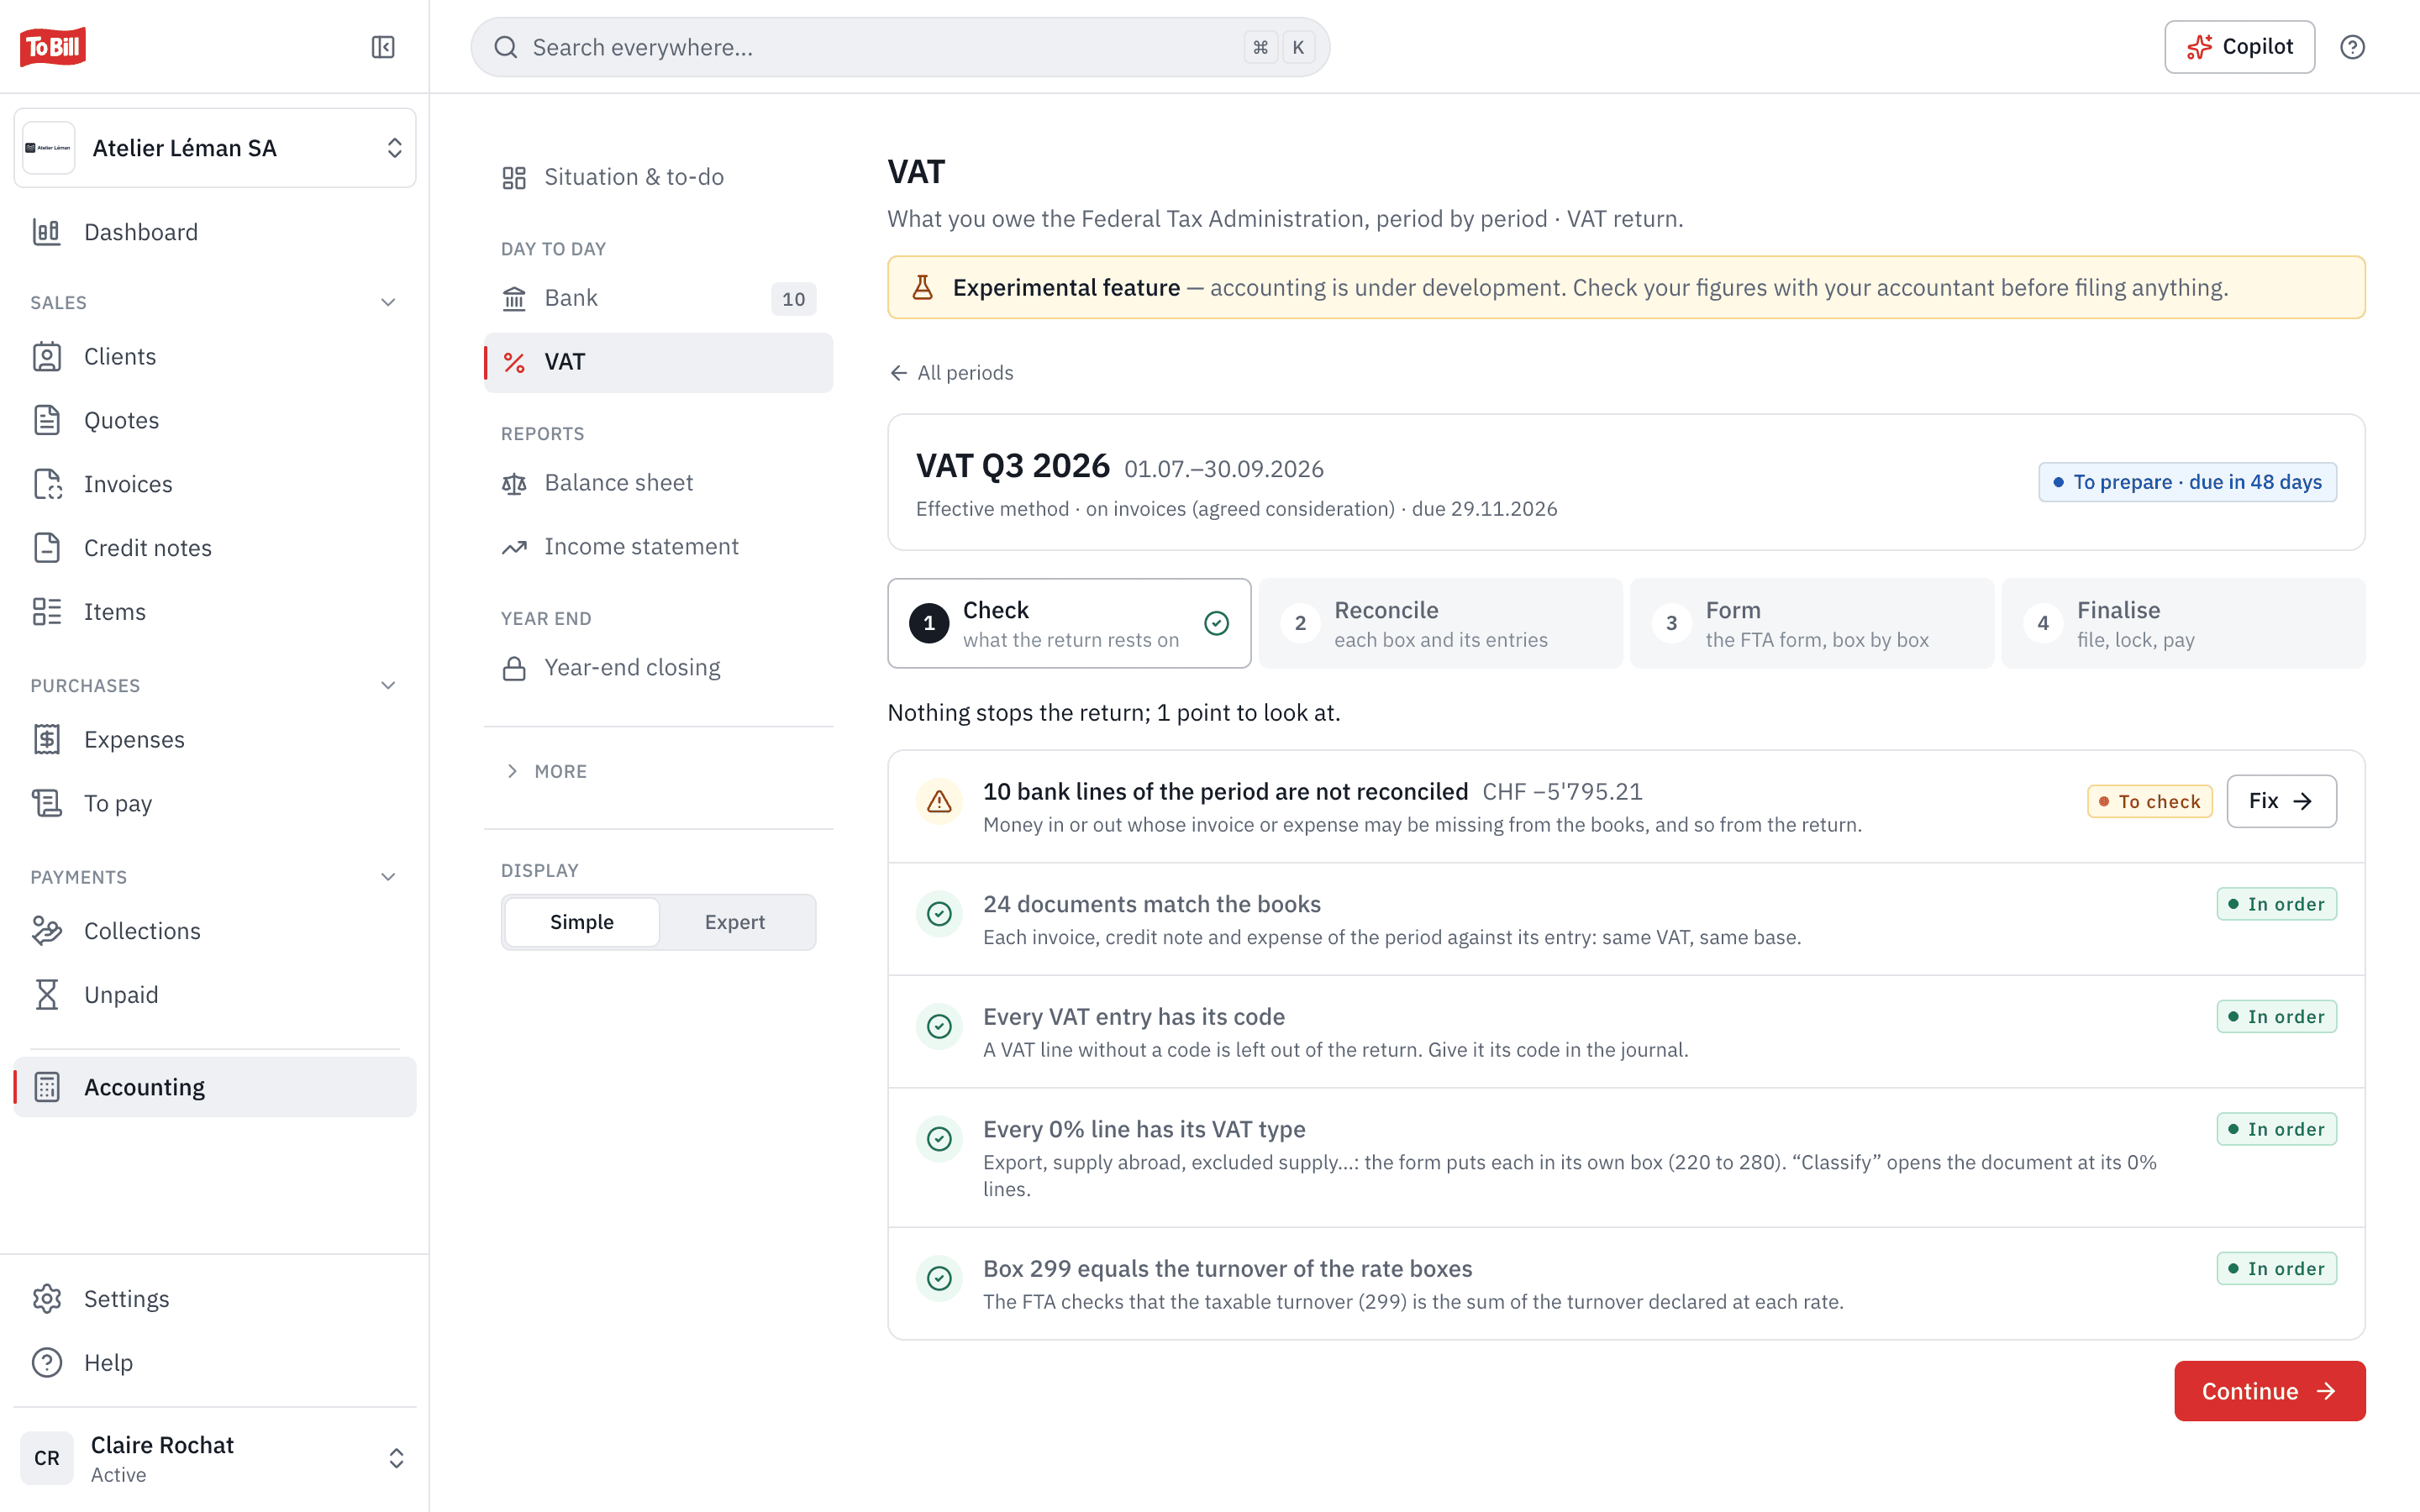Image resolution: width=2420 pixels, height=1512 pixels.
Task: Open Income statement report
Action: point(658,547)
